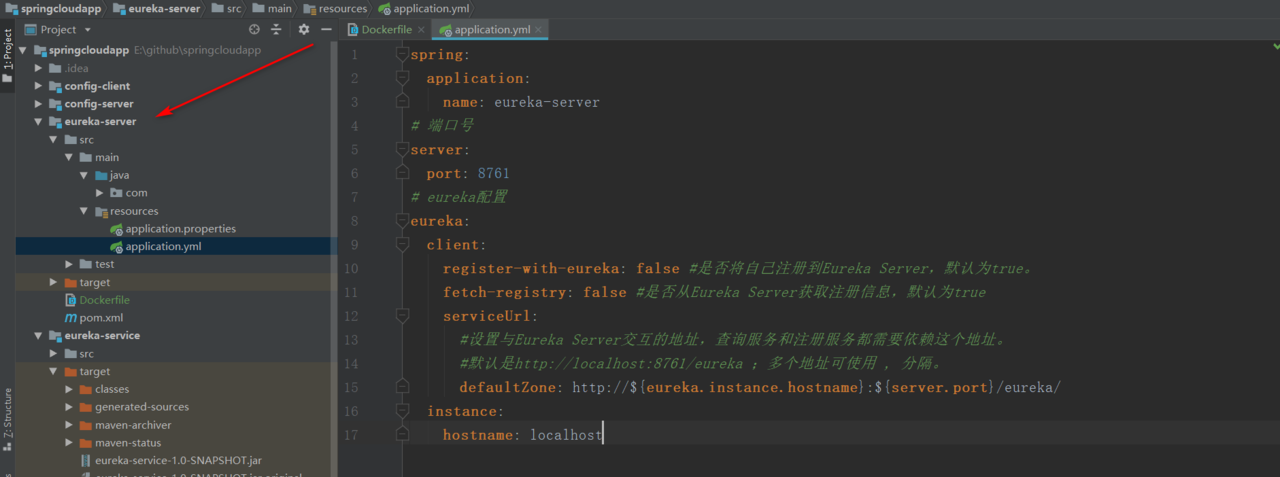Collapse the eureka-server module arrow
1280x477 pixels.
click(39, 122)
